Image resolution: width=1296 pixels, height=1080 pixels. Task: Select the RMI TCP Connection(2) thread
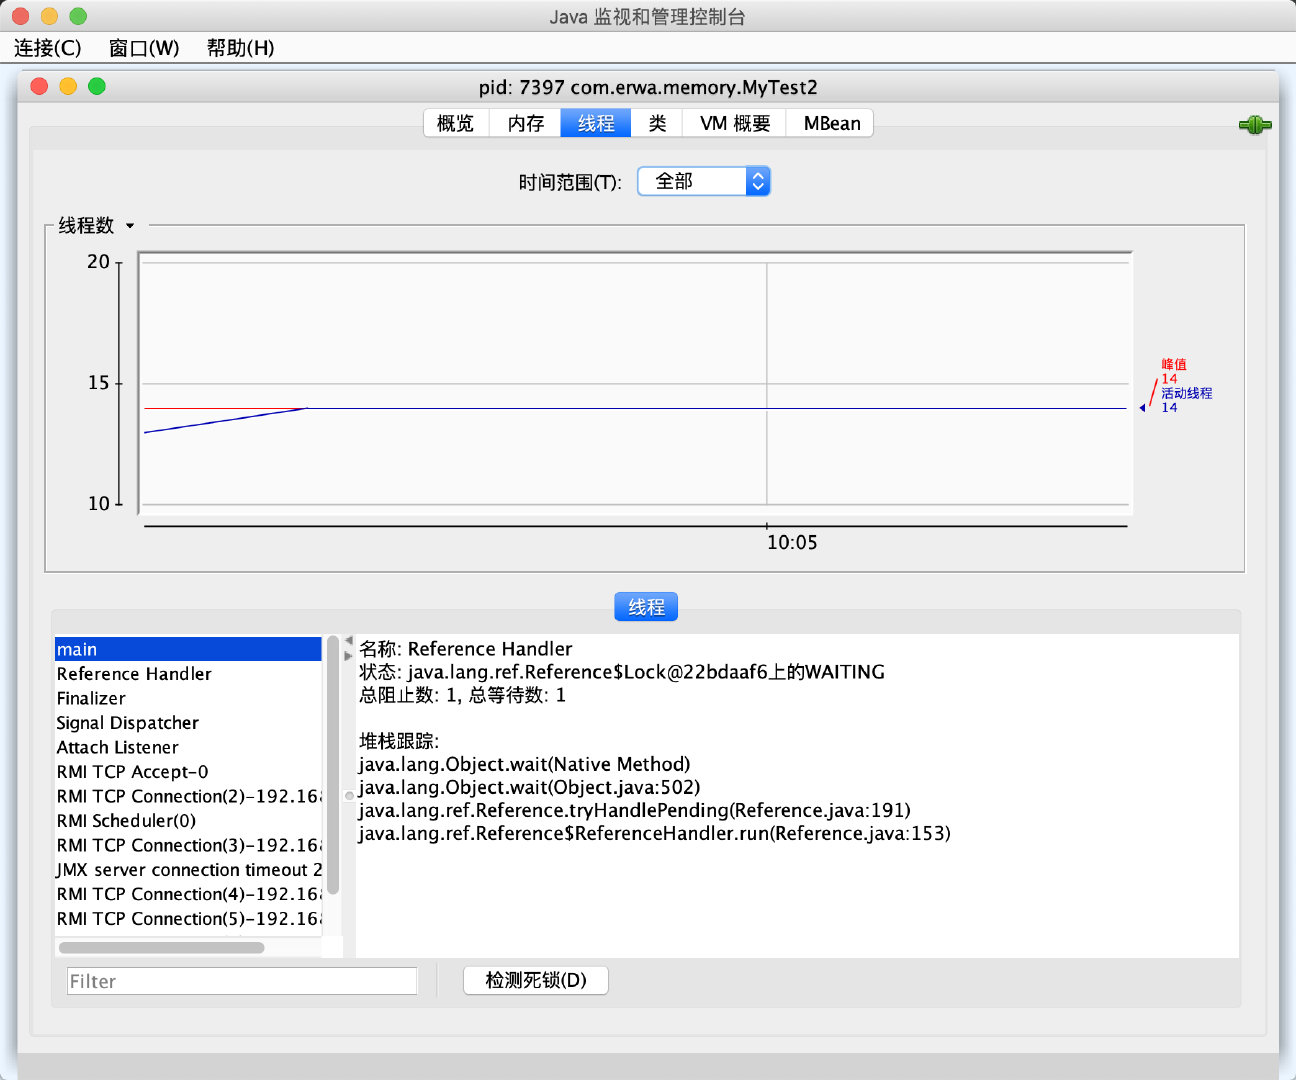coord(188,796)
